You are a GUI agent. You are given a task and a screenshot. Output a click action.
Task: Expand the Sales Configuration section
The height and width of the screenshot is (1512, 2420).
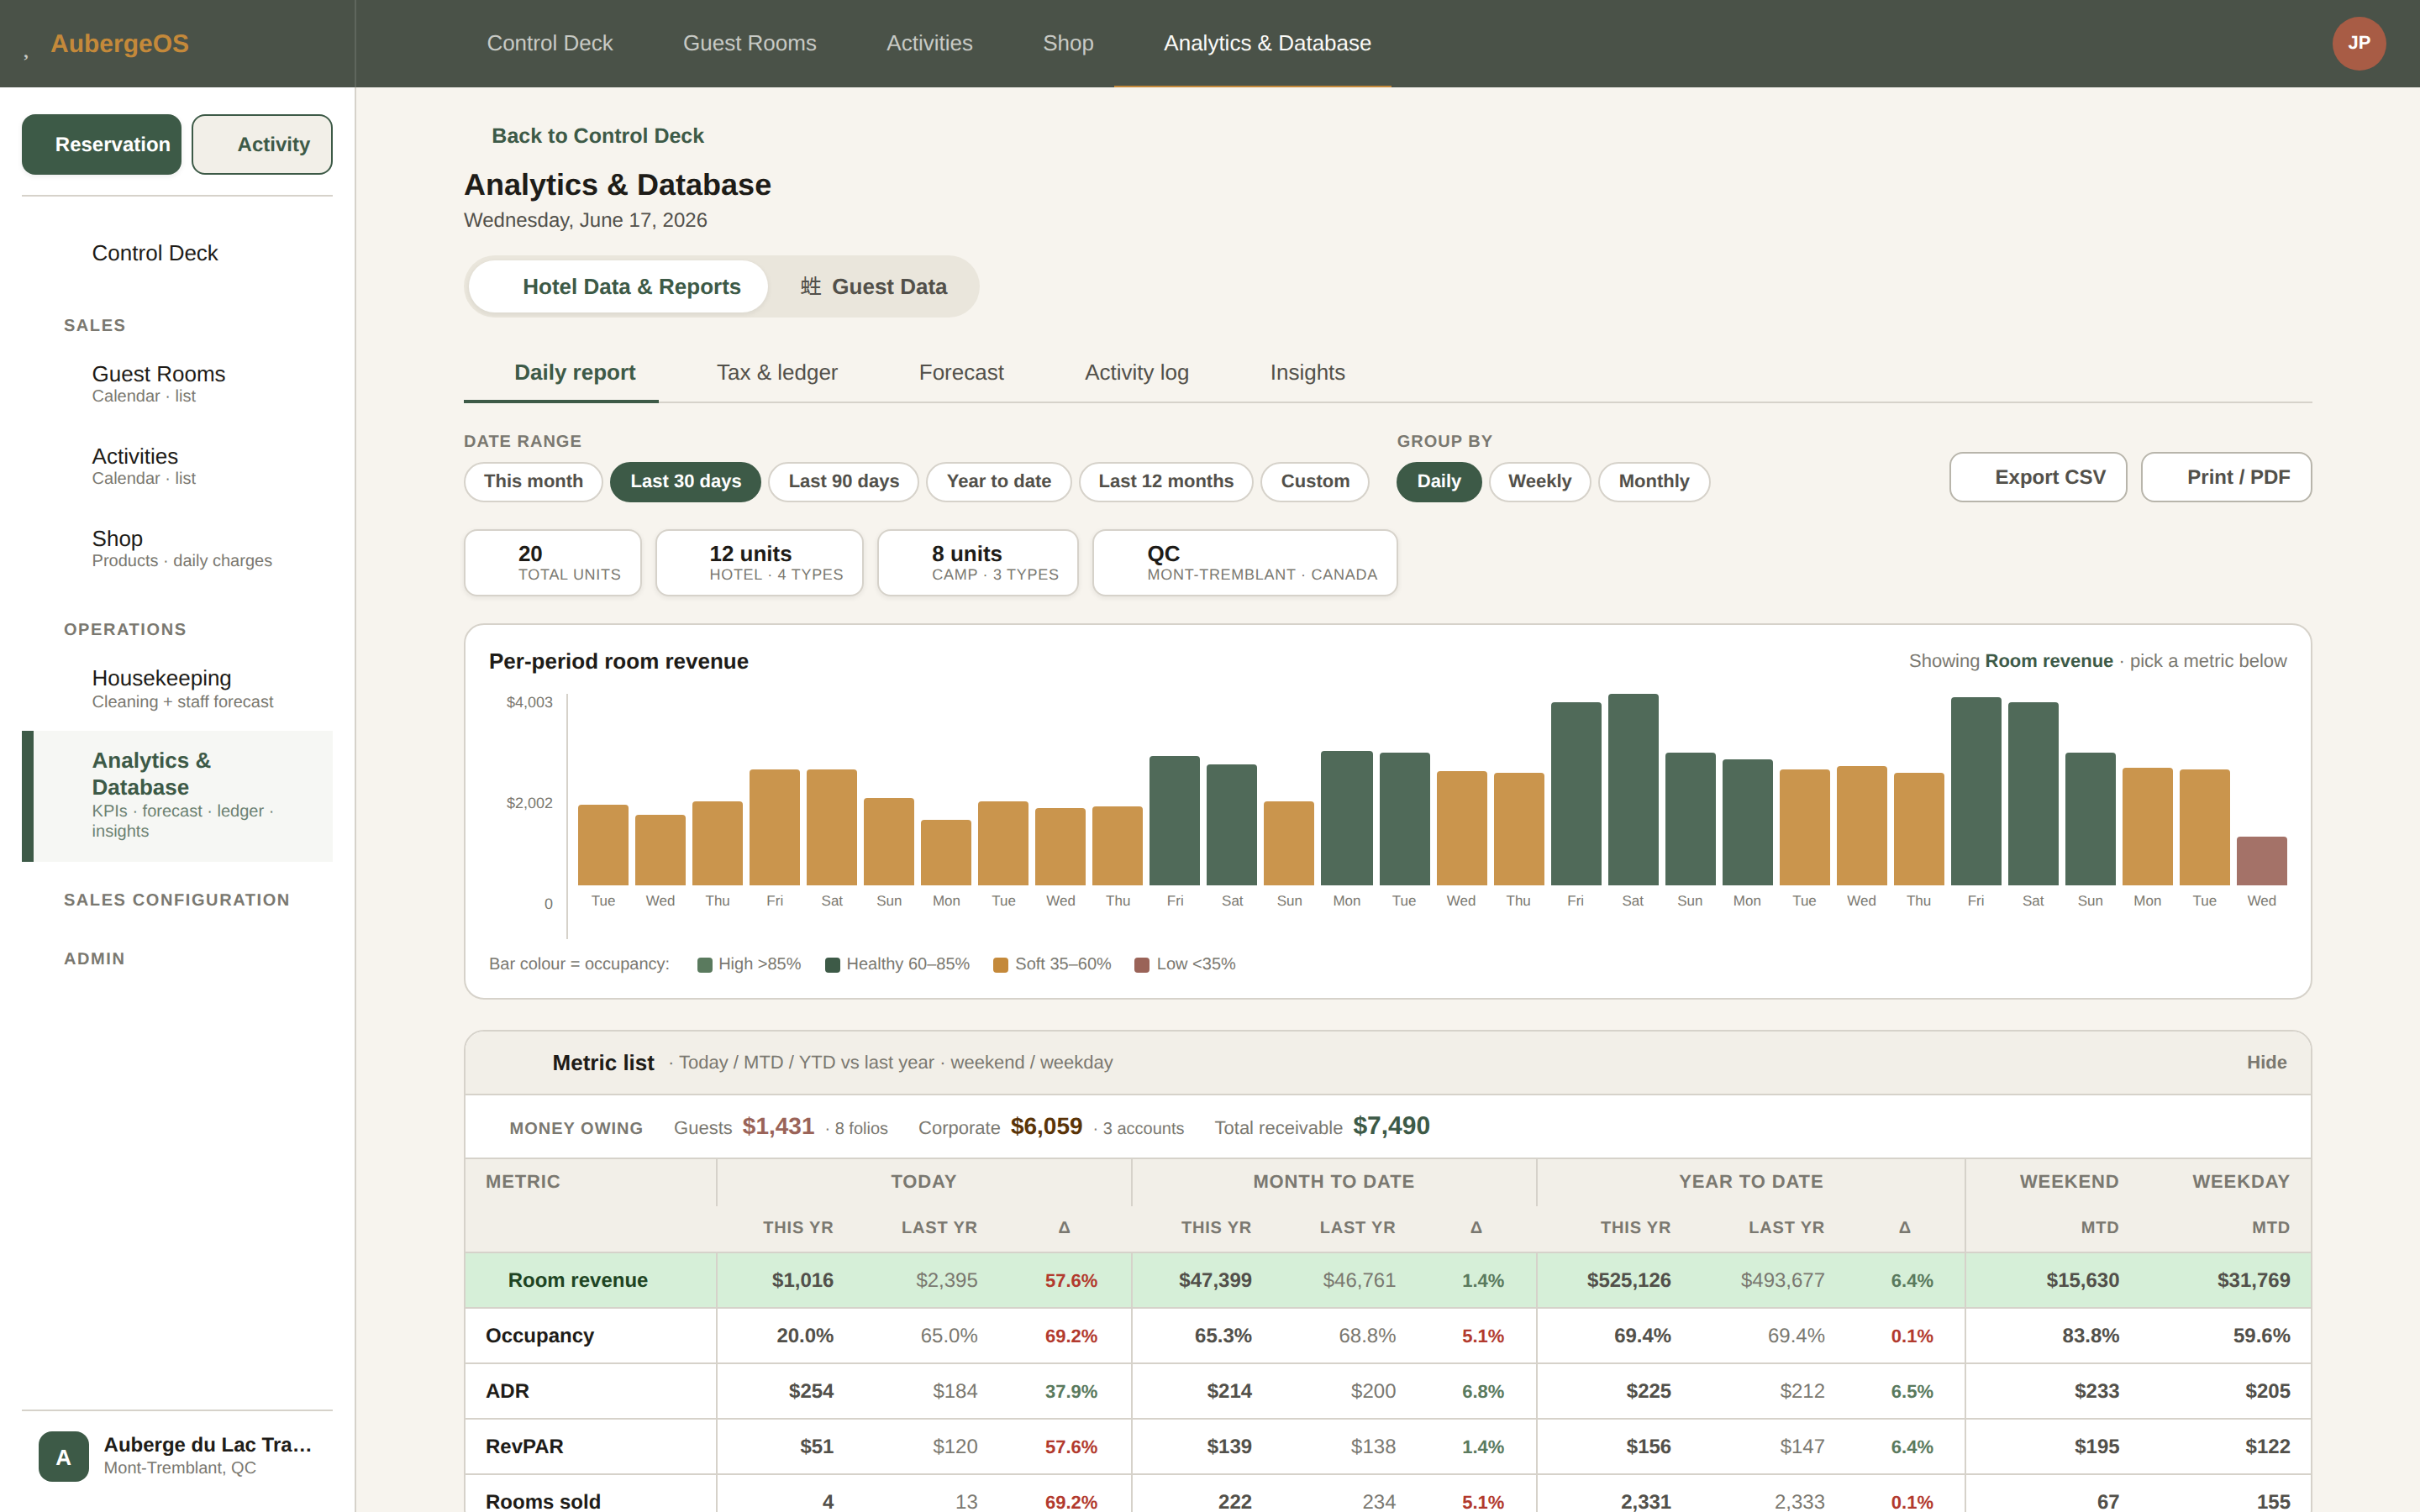click(176, 899)
